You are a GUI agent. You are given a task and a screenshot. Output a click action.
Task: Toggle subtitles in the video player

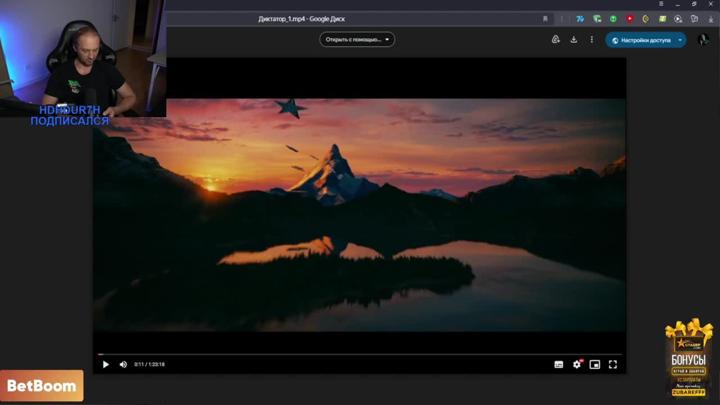pyautogui.click(x=559, y=364)
